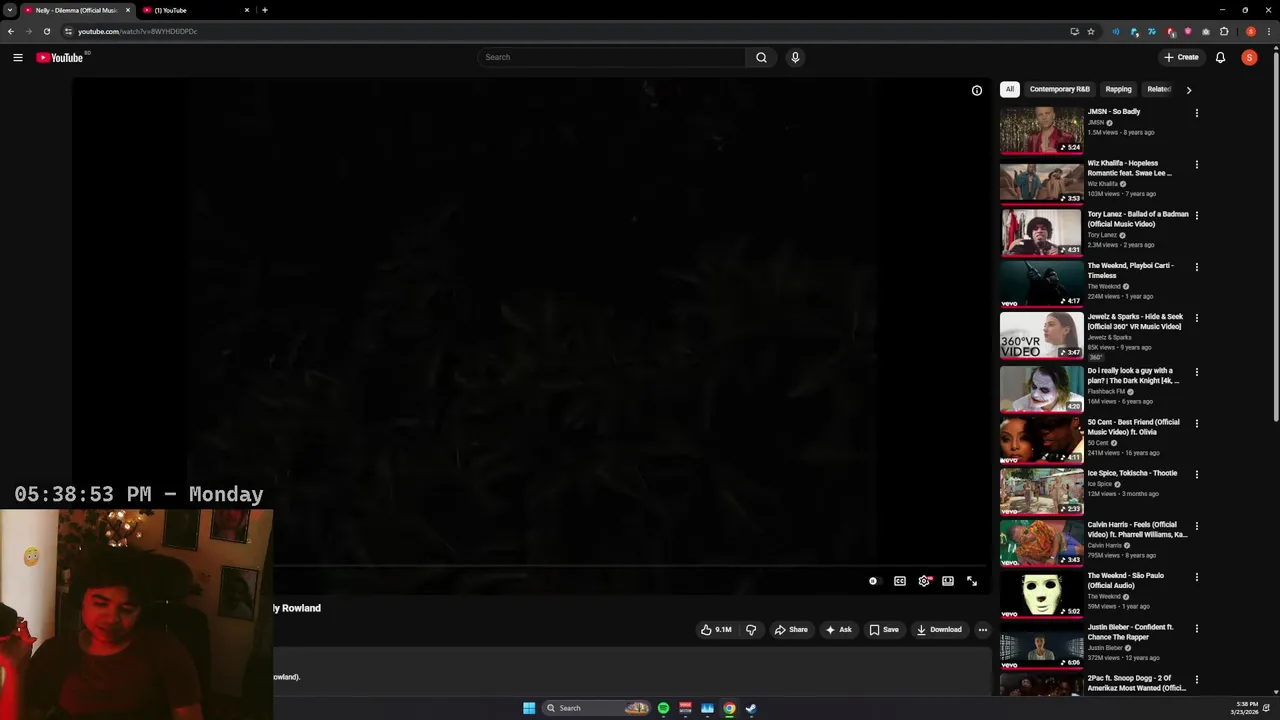
Task: Open options menu for 50 Cent Best Friend
Action: click(1197, 423)
